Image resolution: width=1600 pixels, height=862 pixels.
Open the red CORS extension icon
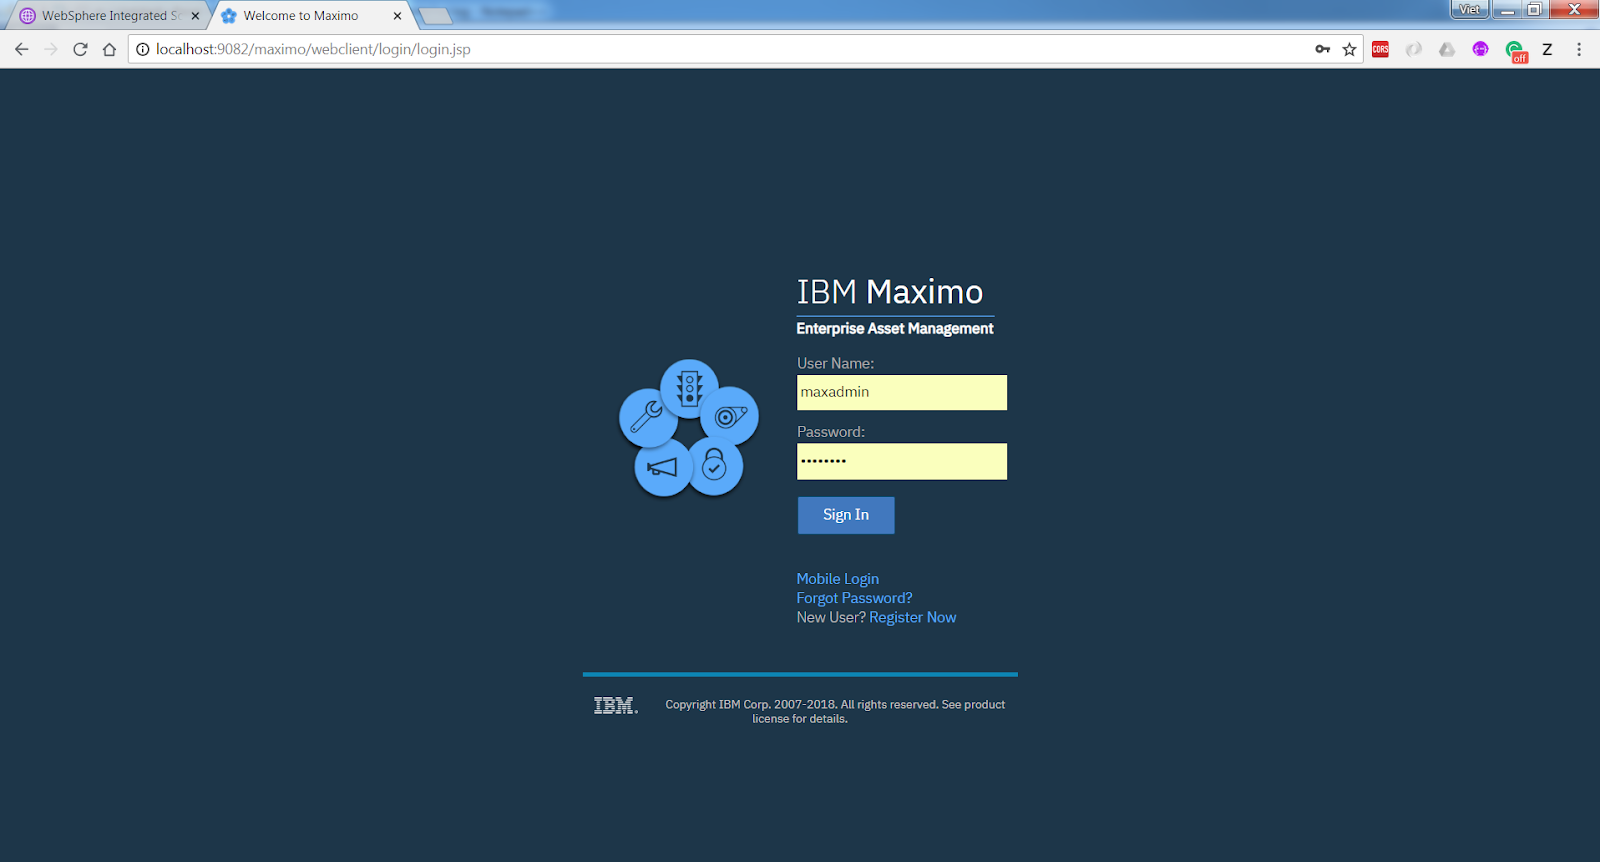click(1380, 49)
